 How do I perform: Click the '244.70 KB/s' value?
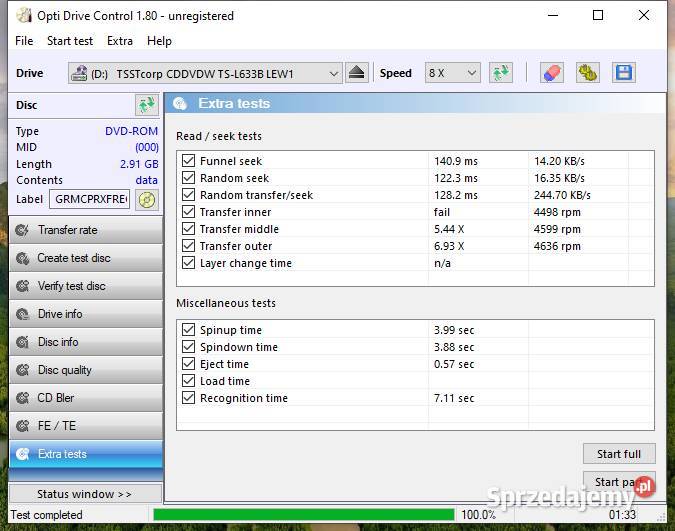pyautogui.click(x=562, y=195)
